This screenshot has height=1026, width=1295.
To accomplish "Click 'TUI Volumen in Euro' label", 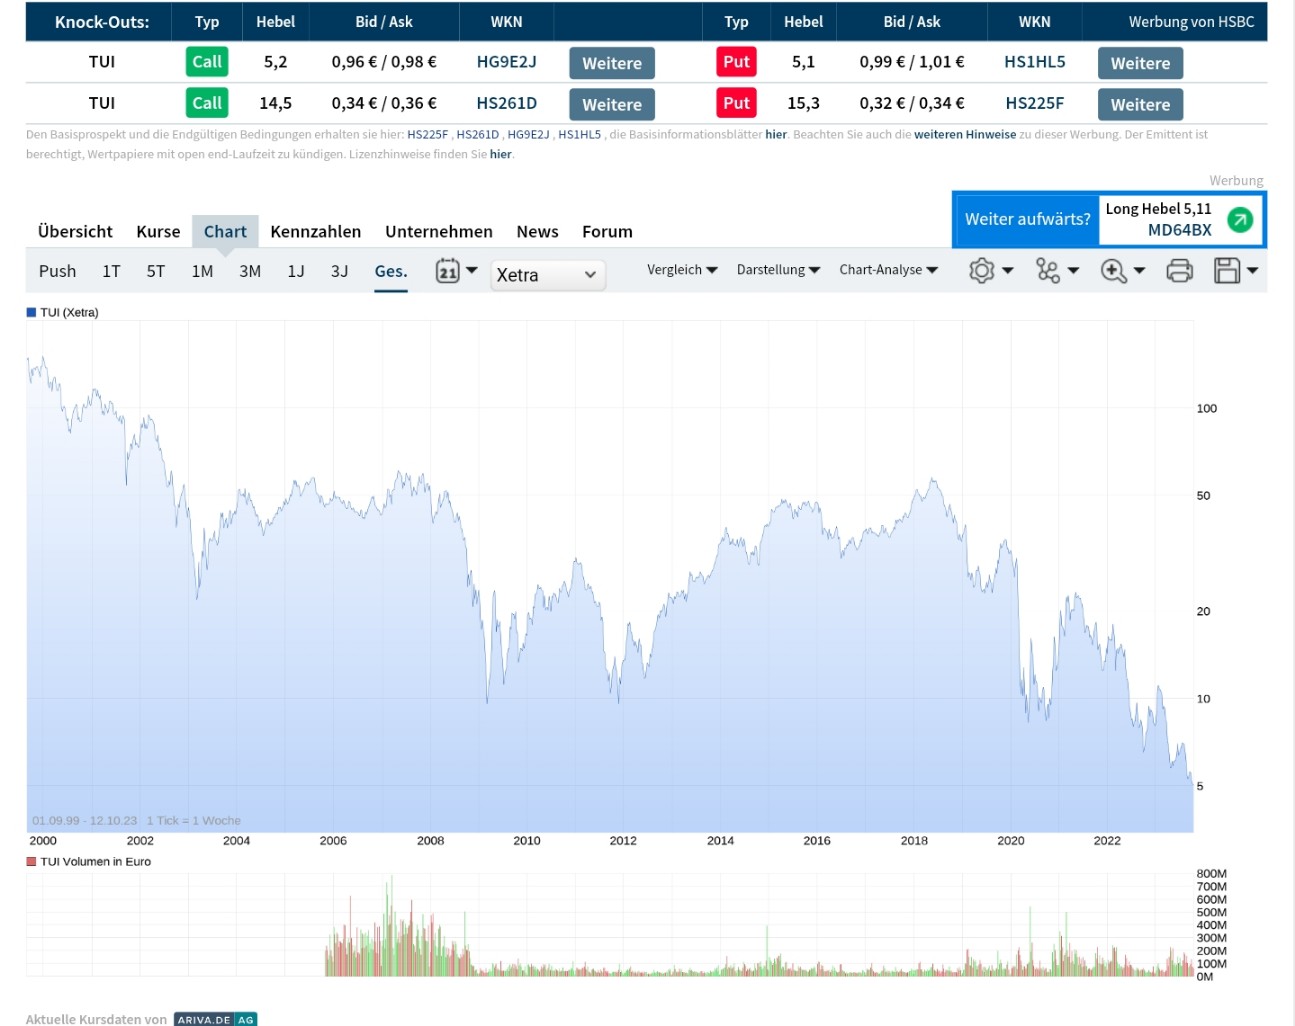I will 96,862.
